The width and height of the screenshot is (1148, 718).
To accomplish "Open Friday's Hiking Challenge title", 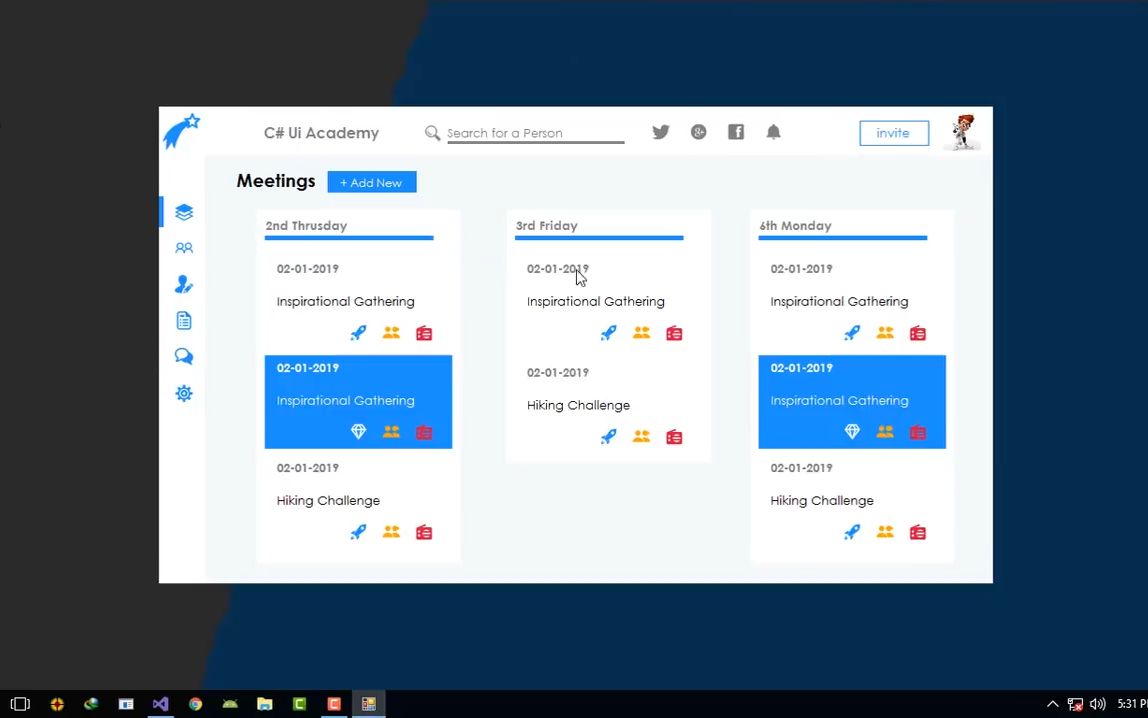I will click(578, 405).
